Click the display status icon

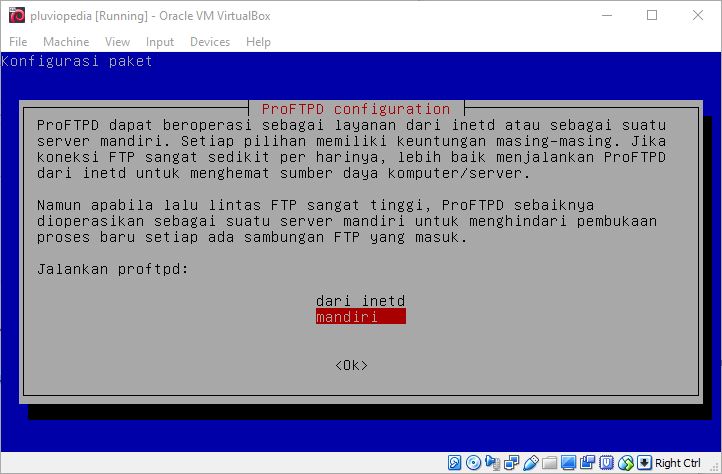[x=568, y=462]
